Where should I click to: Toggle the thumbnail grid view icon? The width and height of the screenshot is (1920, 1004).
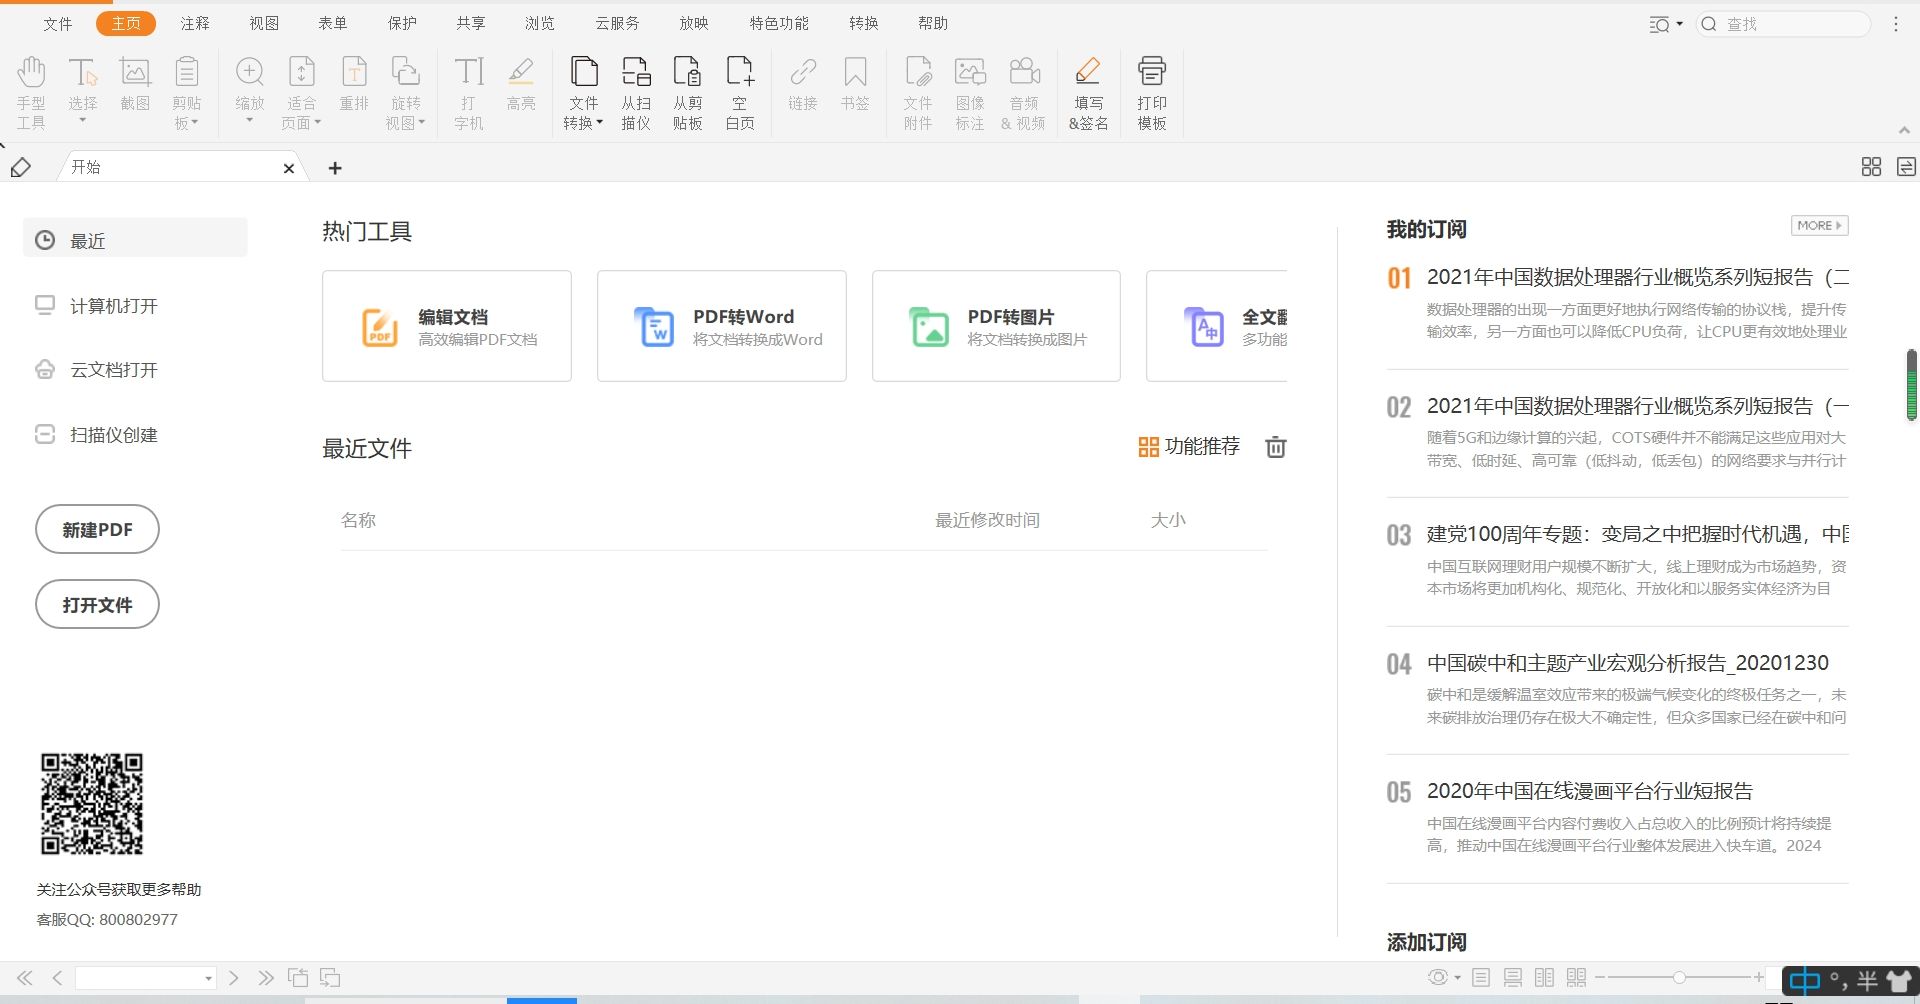1871,167
